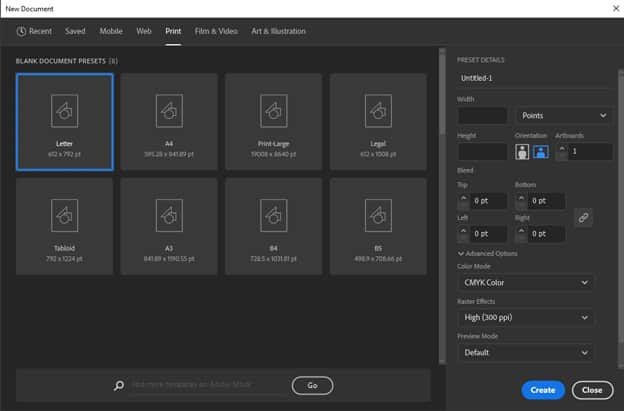Viewport: 624px width, 411px height.
Task: Select the A3 preset
Action: click(x=169, y=226)
